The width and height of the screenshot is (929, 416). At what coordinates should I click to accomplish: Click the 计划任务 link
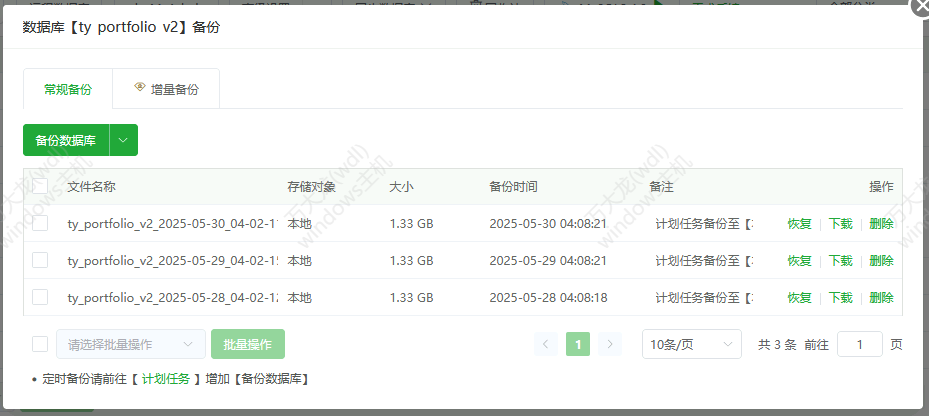[x=165, y=379]
